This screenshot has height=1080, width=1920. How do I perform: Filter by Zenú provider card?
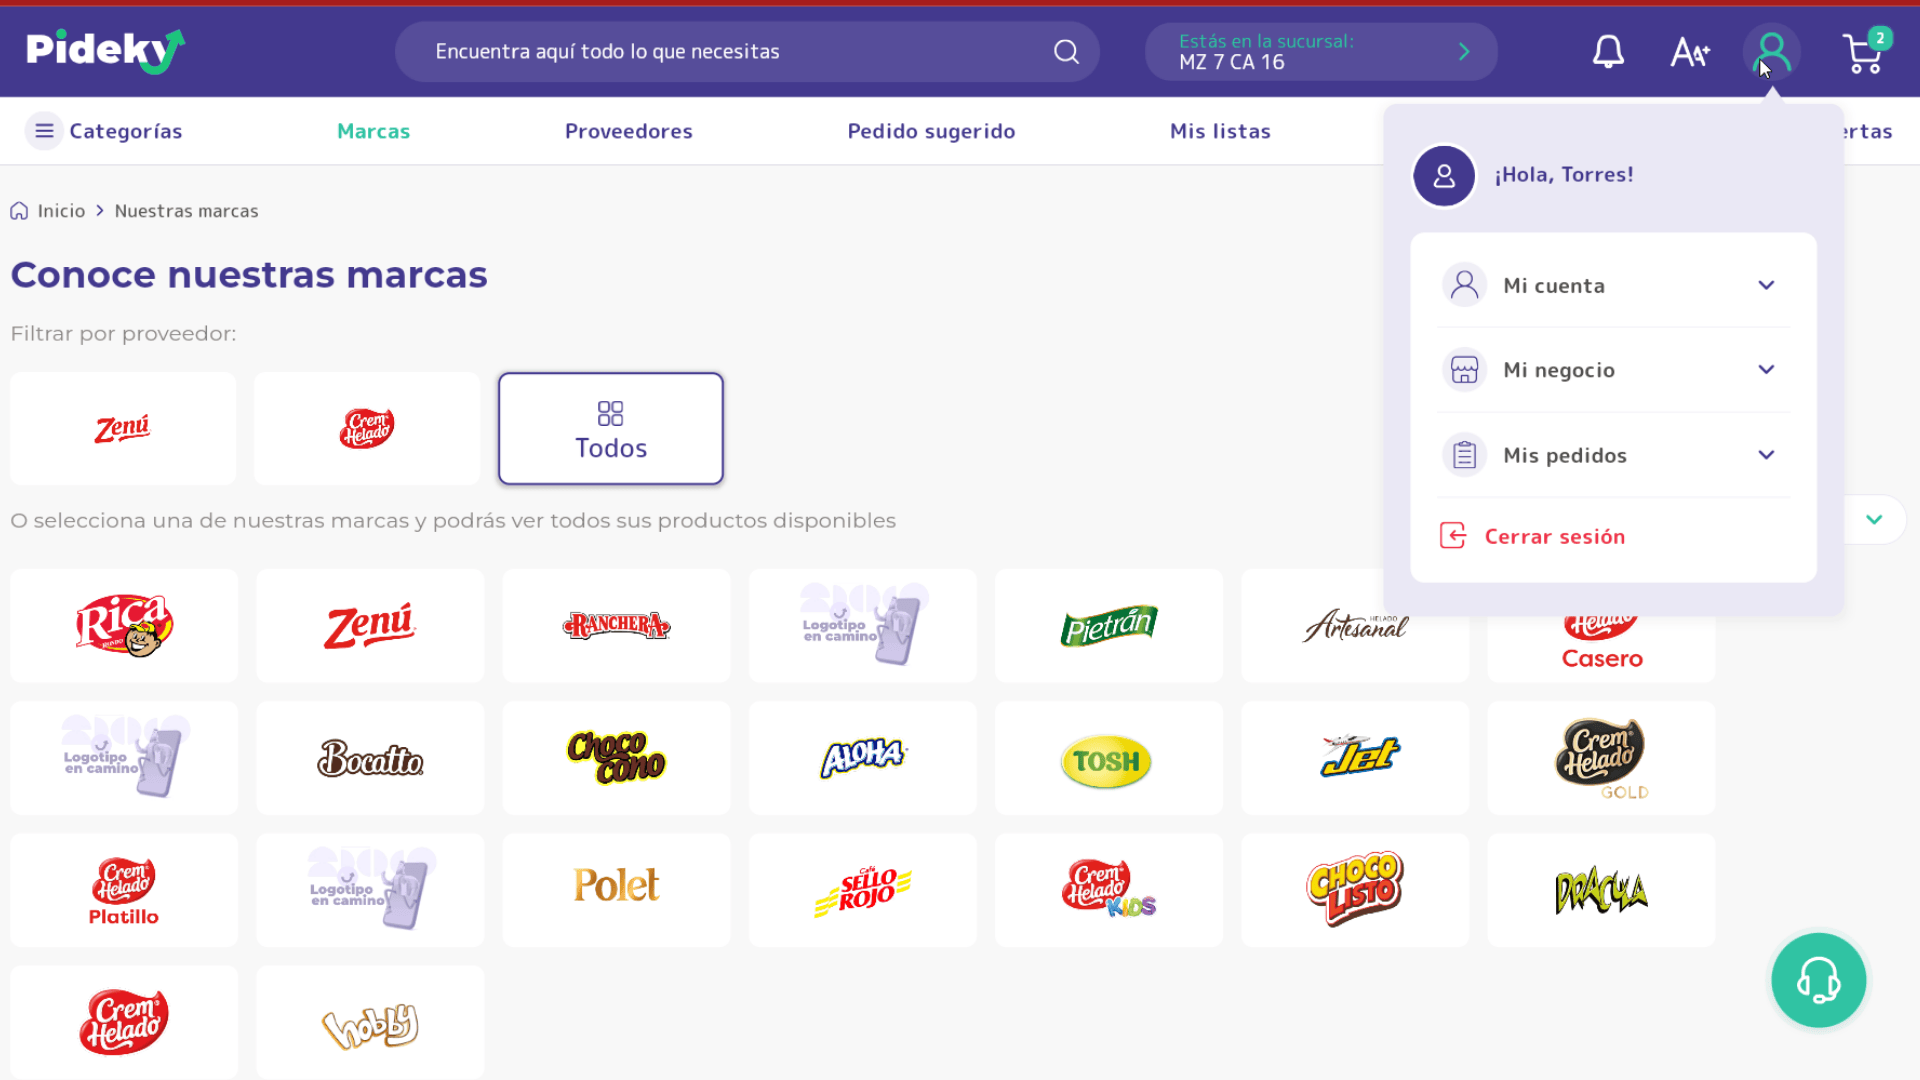[123, 429]
